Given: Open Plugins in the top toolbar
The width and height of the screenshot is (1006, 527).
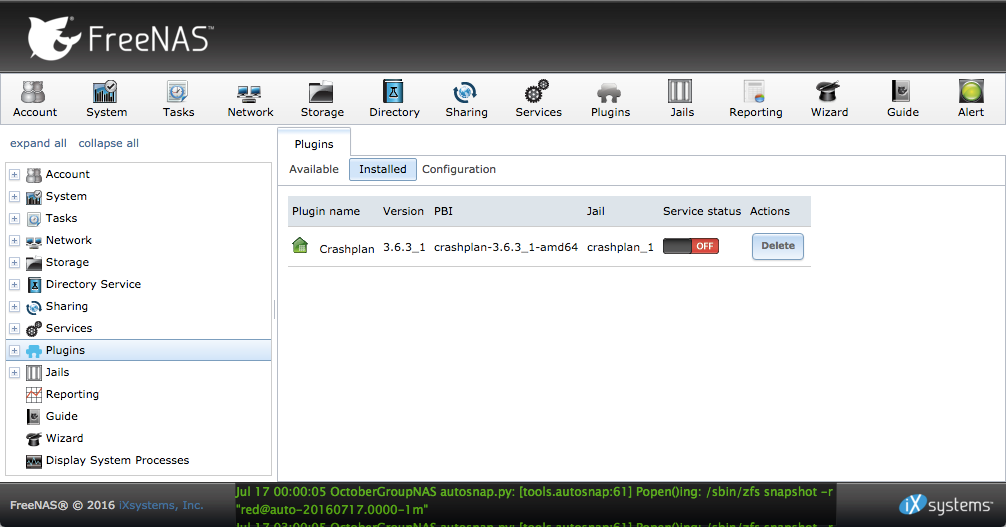Looking at the screenshot, I should click(x=610, y=99).
